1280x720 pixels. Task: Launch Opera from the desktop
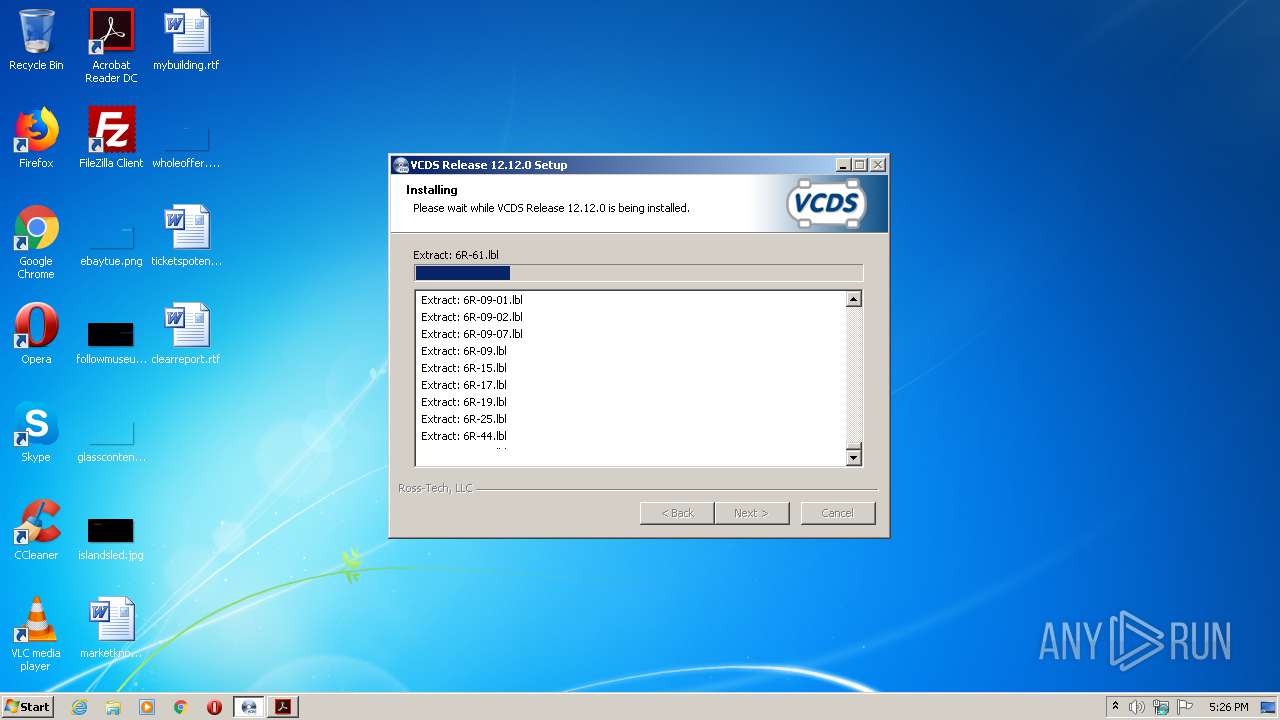[x=36, y=334]
